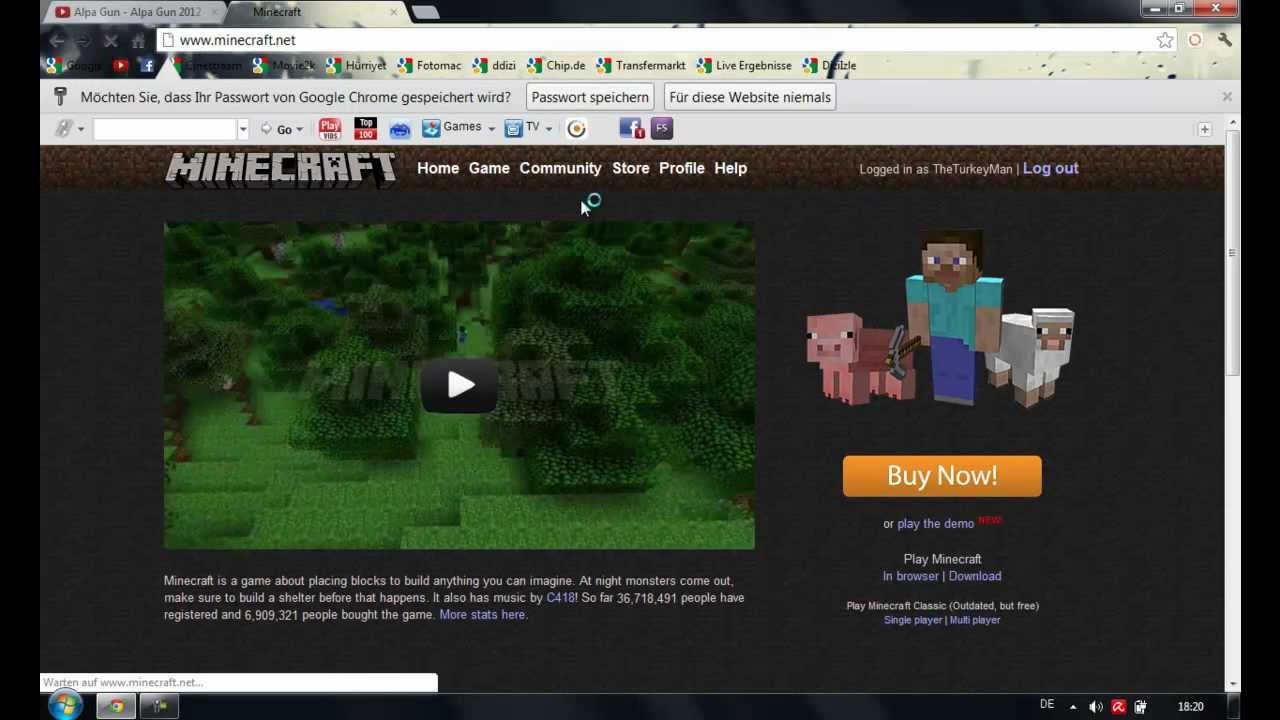1280x720 pixels.
Task: Bookmark this page with the star
Action: (x=1165, y=40)
